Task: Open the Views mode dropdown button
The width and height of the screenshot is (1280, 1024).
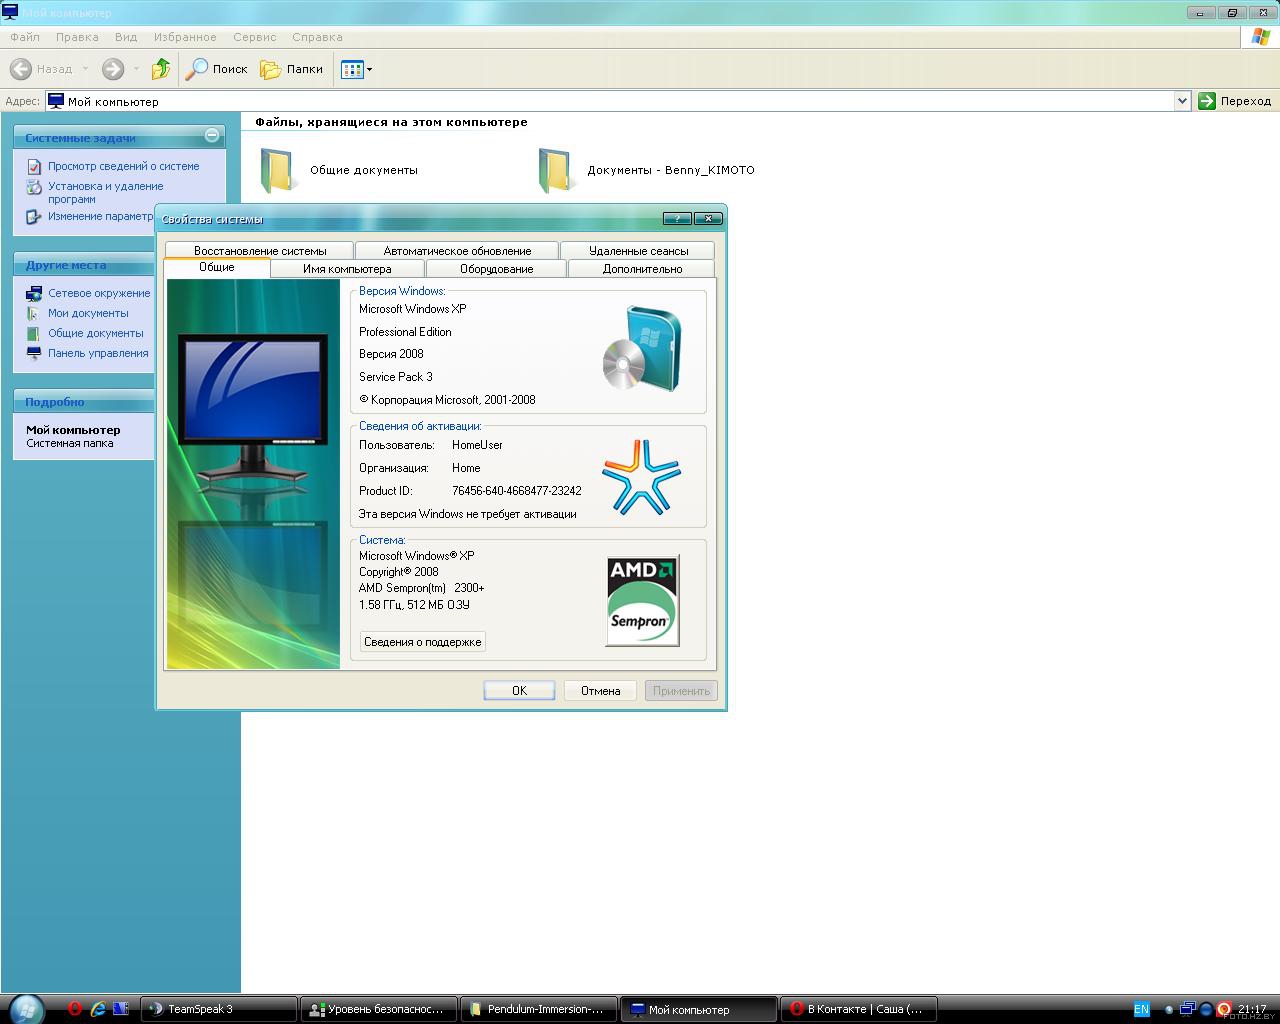Action: click(356, 69)
